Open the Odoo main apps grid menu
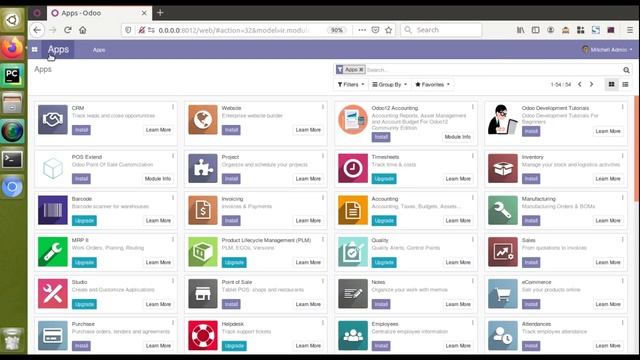640x360 pixels. tap(35, 49)
